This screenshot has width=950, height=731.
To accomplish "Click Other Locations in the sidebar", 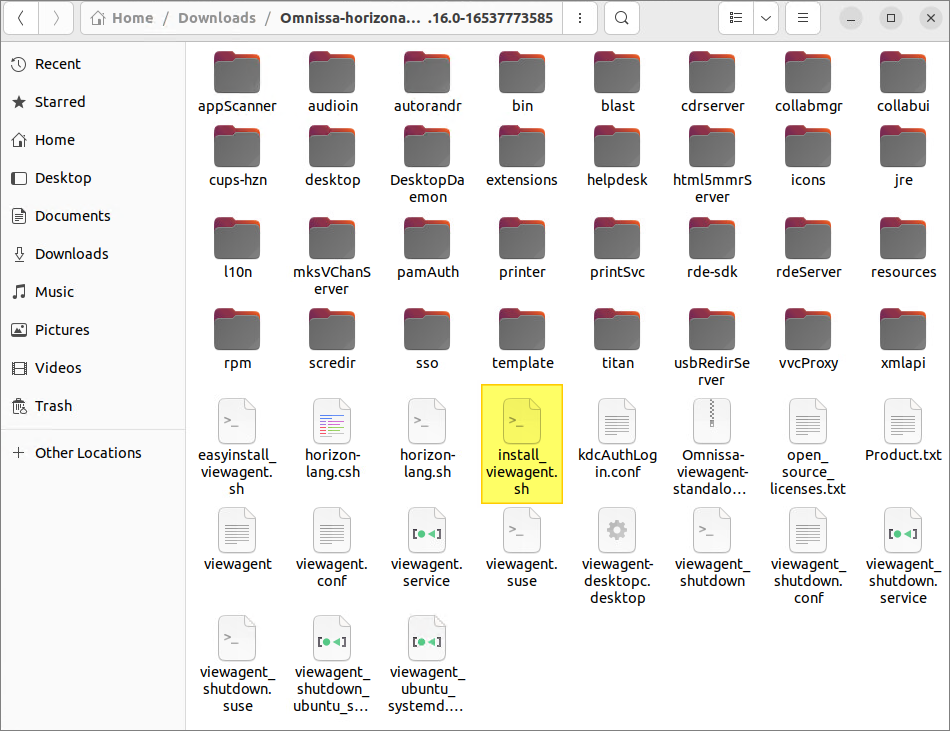I will (x=88, y=453).
